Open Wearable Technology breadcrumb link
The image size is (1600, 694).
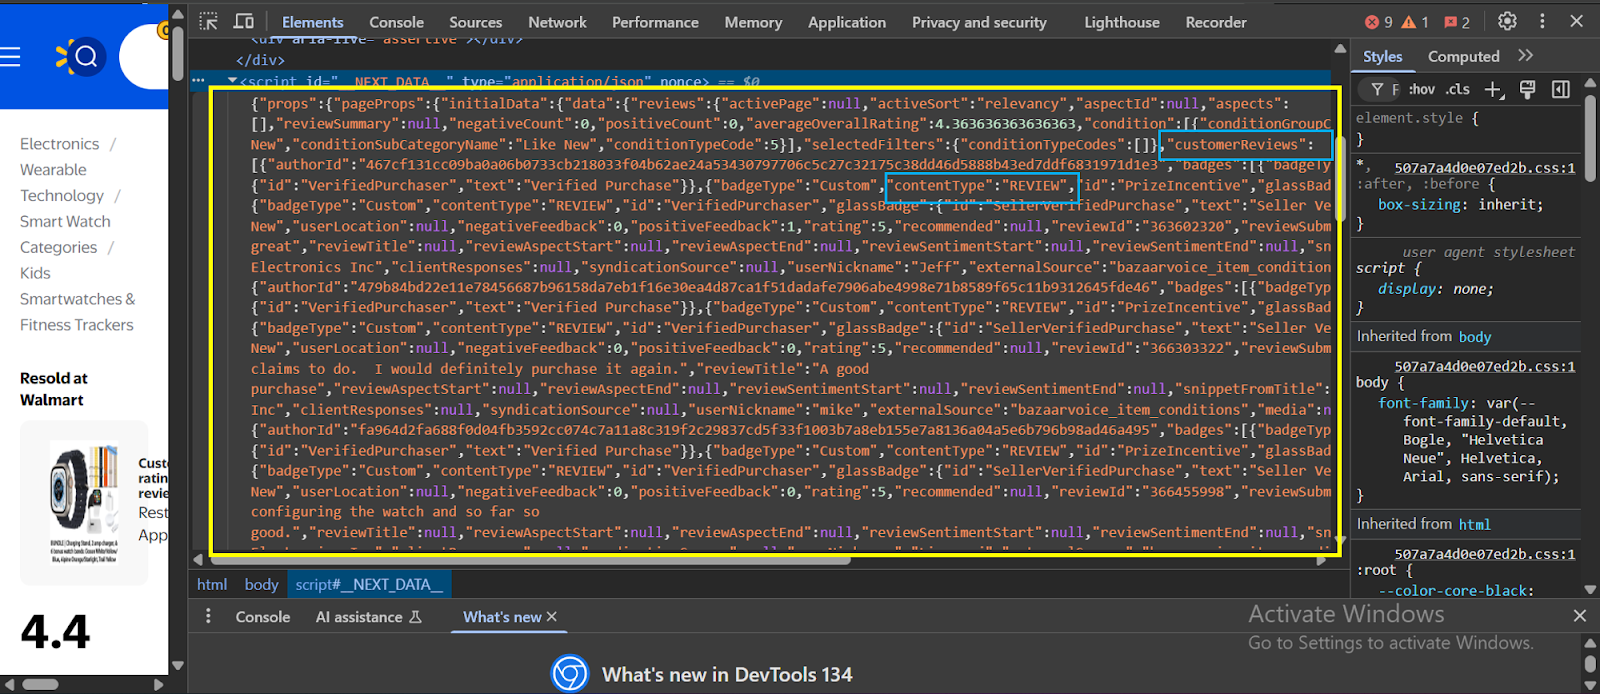pos(61,183)
